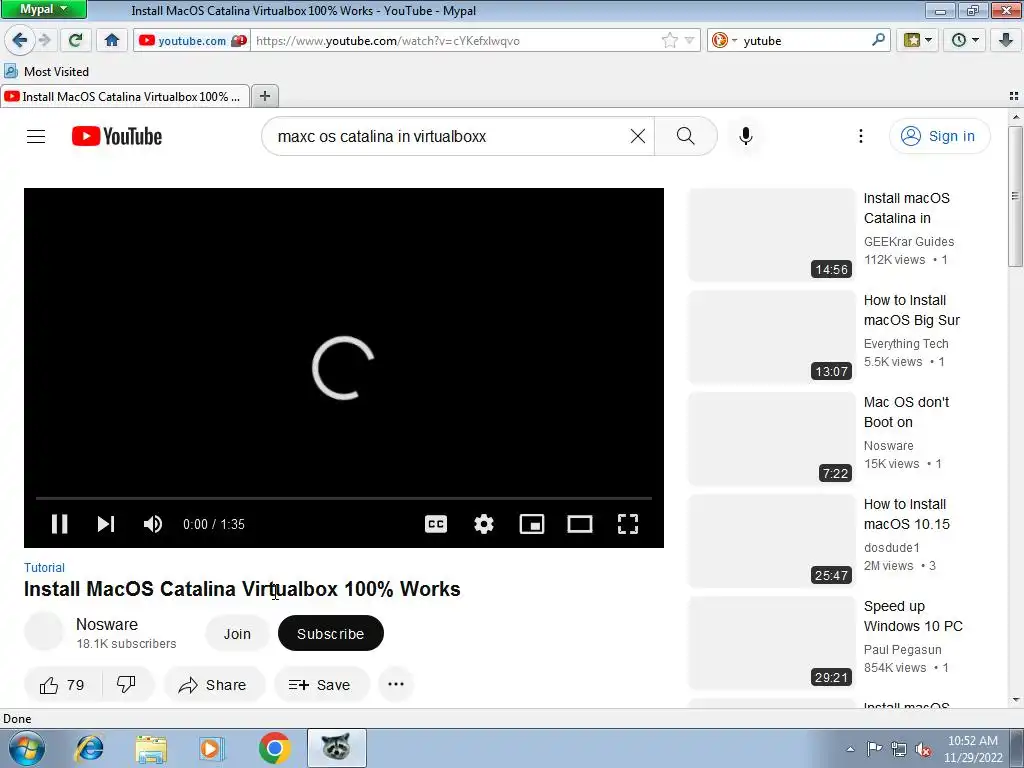This screenshot has width=1024, height=768.
Task: Show the downloads panel
Action: [x=1006, y=40]
